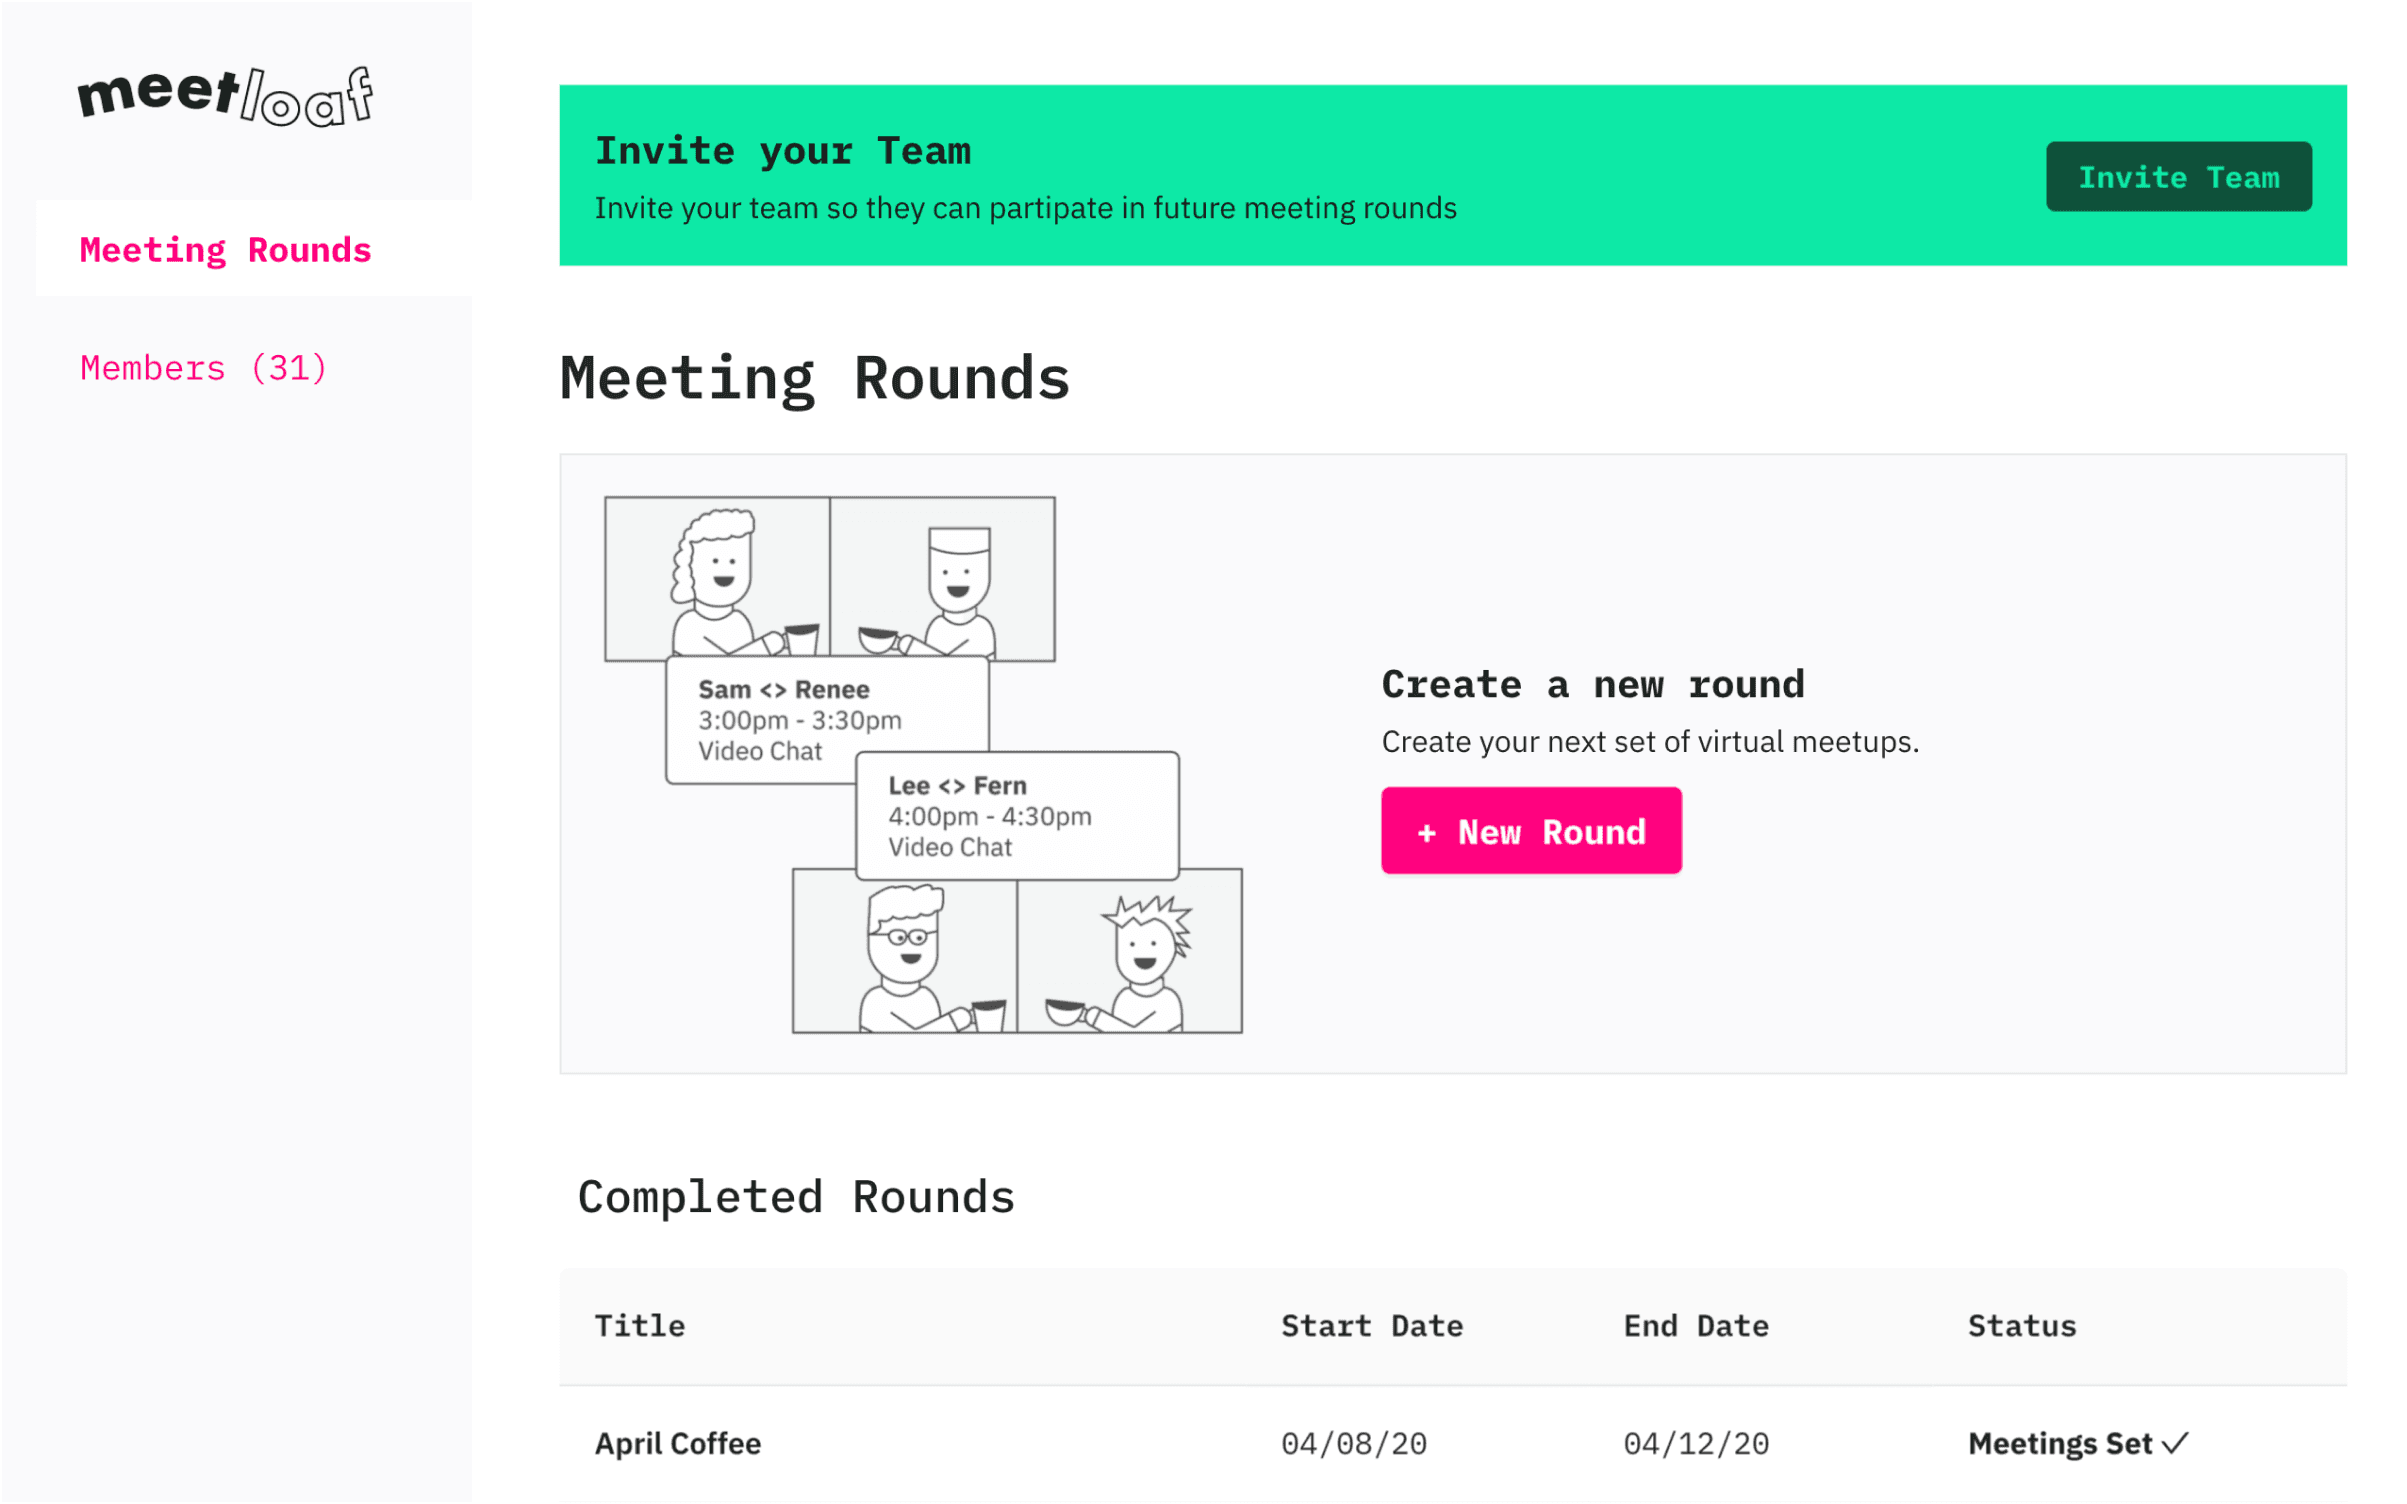Click the curly-haired person video tile
The width and height of the screenshot is (2407, 1504).
coord(717,578)
